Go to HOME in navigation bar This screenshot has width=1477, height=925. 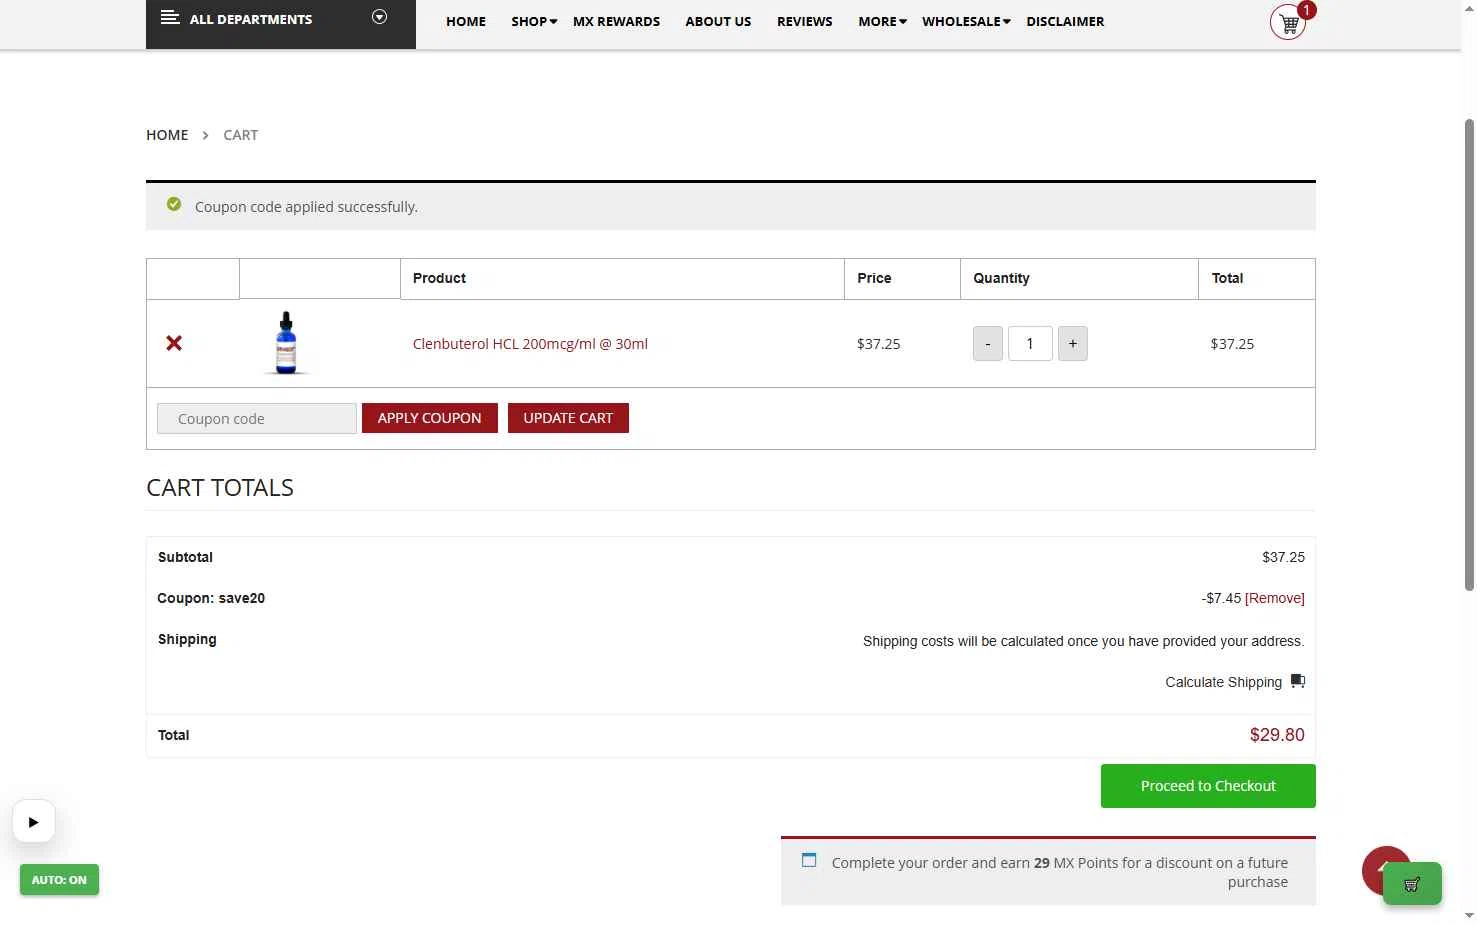tap(466, 21)
